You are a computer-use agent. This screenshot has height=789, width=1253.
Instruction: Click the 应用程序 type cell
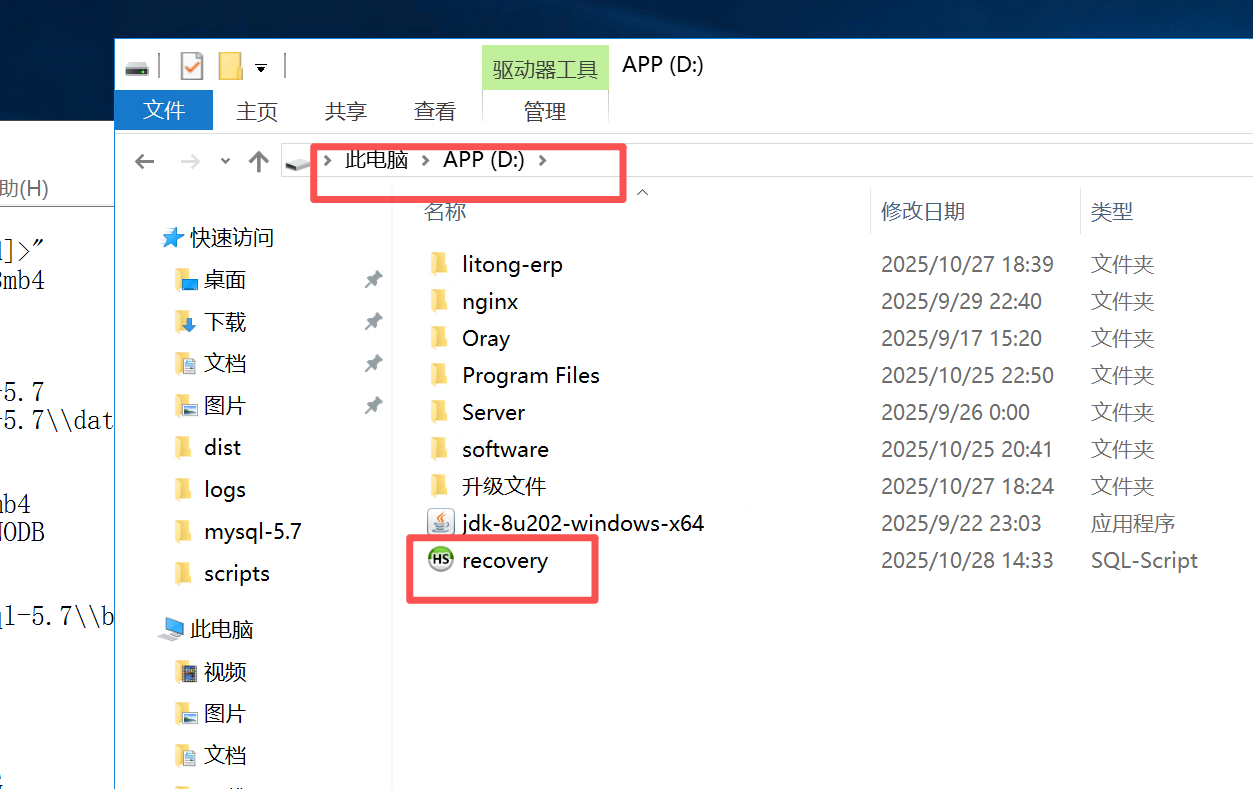coord(1133,523)
